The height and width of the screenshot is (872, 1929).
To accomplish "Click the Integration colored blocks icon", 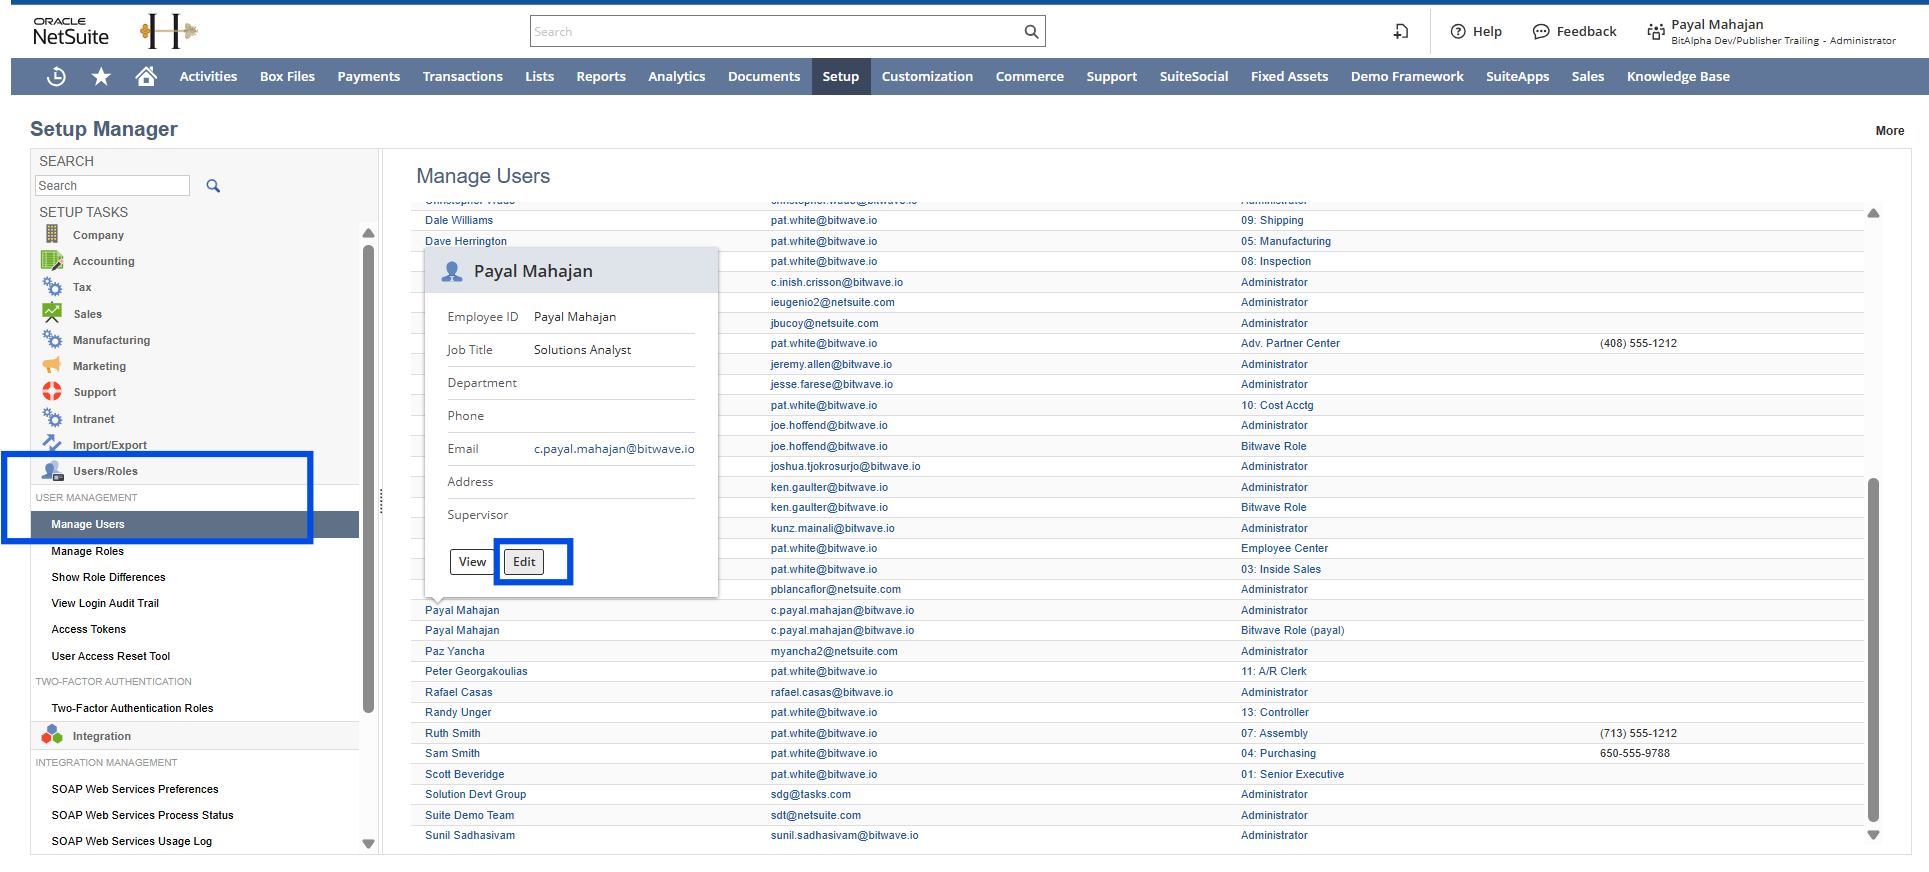I will point(52,735).
